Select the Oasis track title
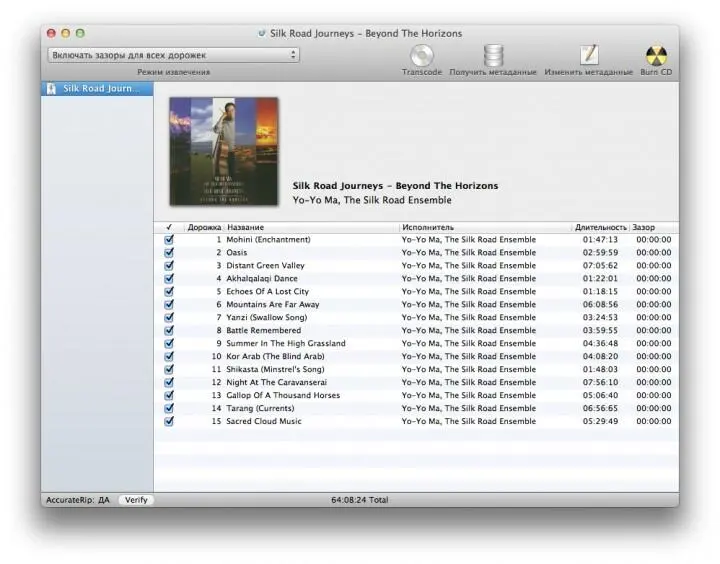 click(x=236, y=252)
